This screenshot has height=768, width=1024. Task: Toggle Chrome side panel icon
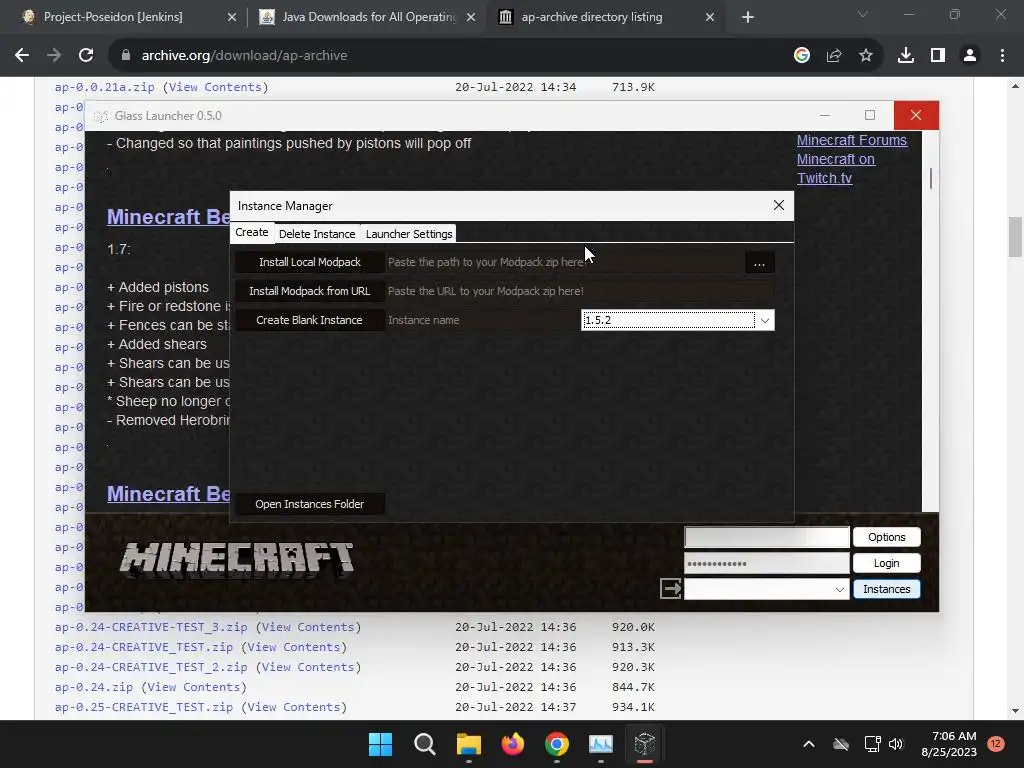point(938,56)
